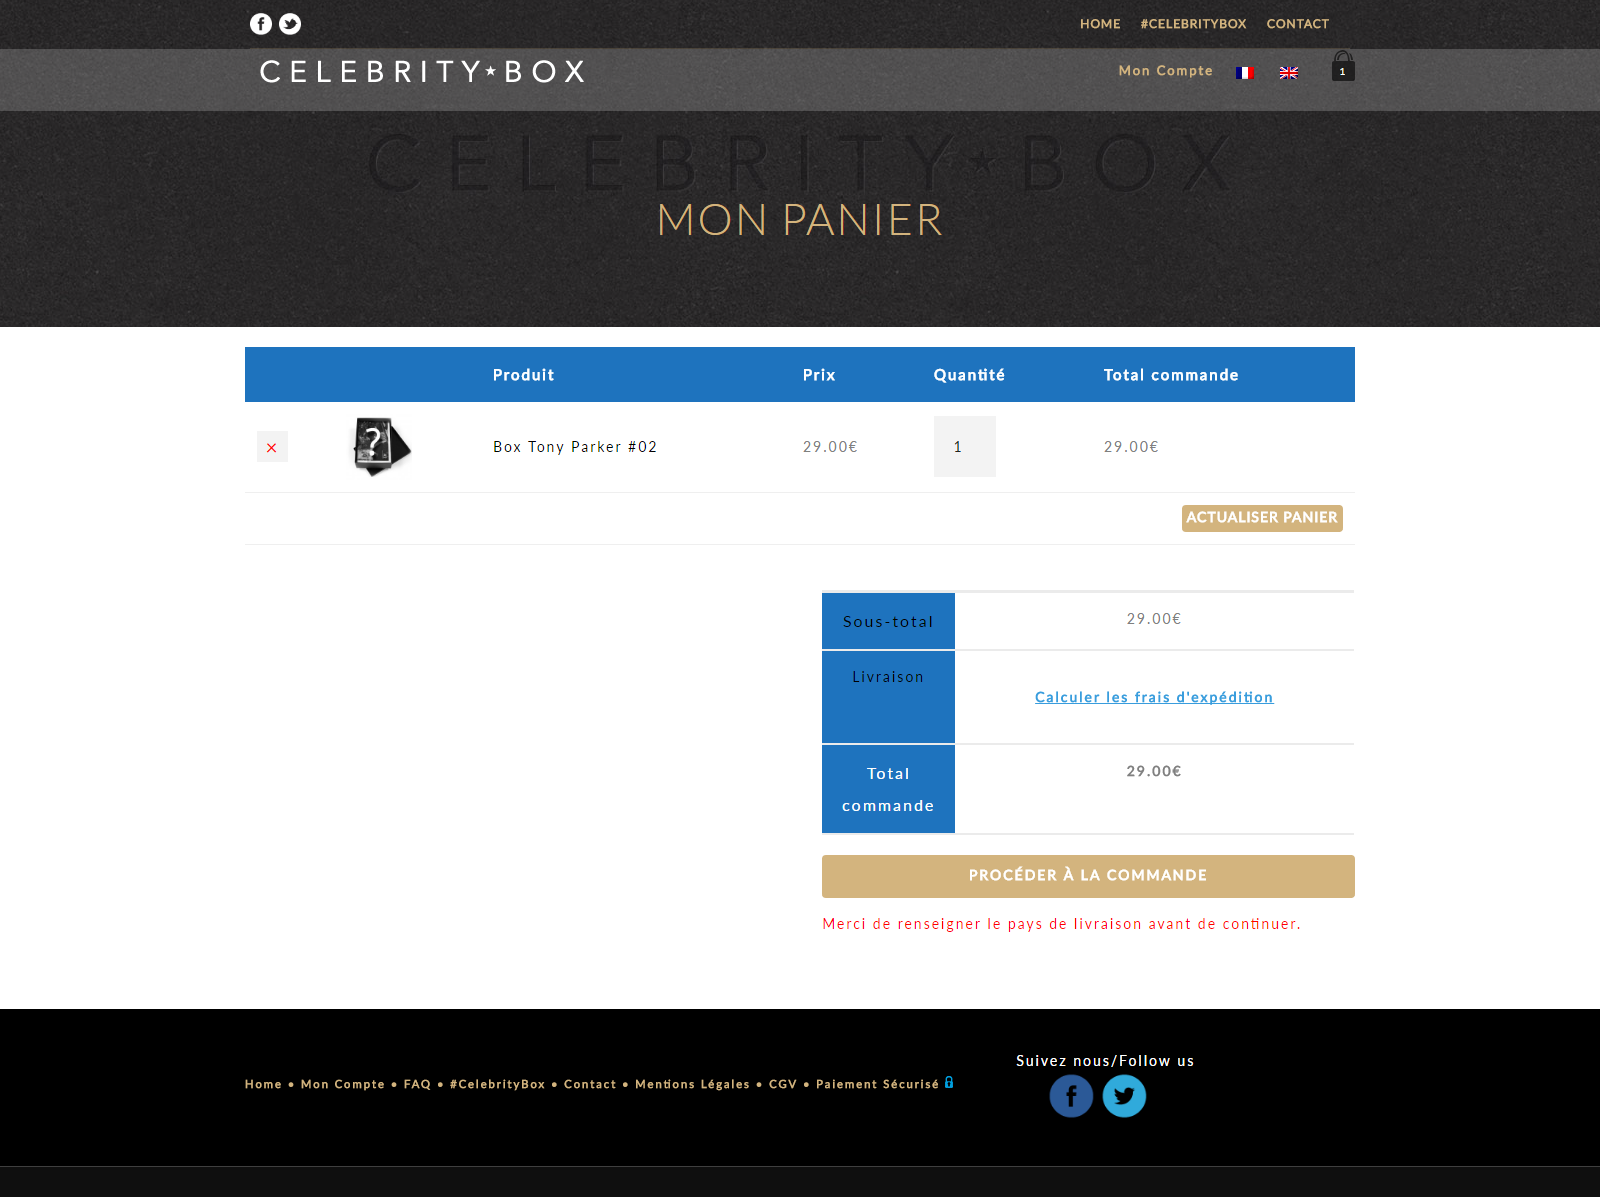Open footer Home link
The width and height of the screenshot is (1600, 1197).
(263, 1084)
